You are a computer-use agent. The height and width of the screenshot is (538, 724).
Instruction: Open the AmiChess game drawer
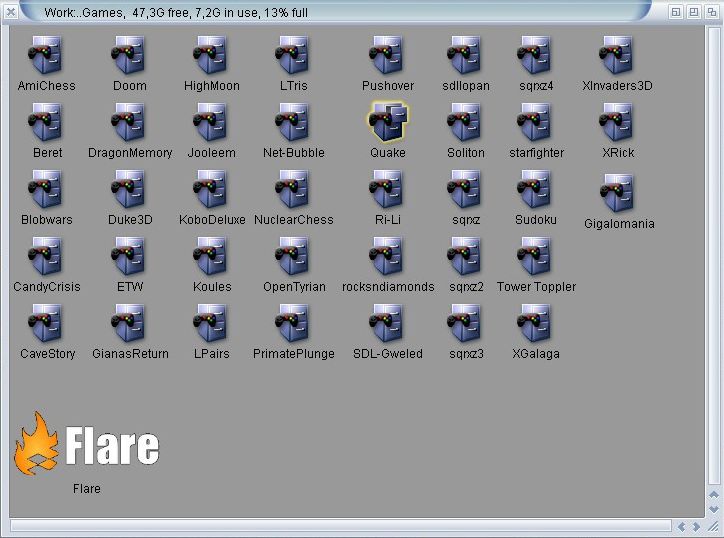(45, 55)
